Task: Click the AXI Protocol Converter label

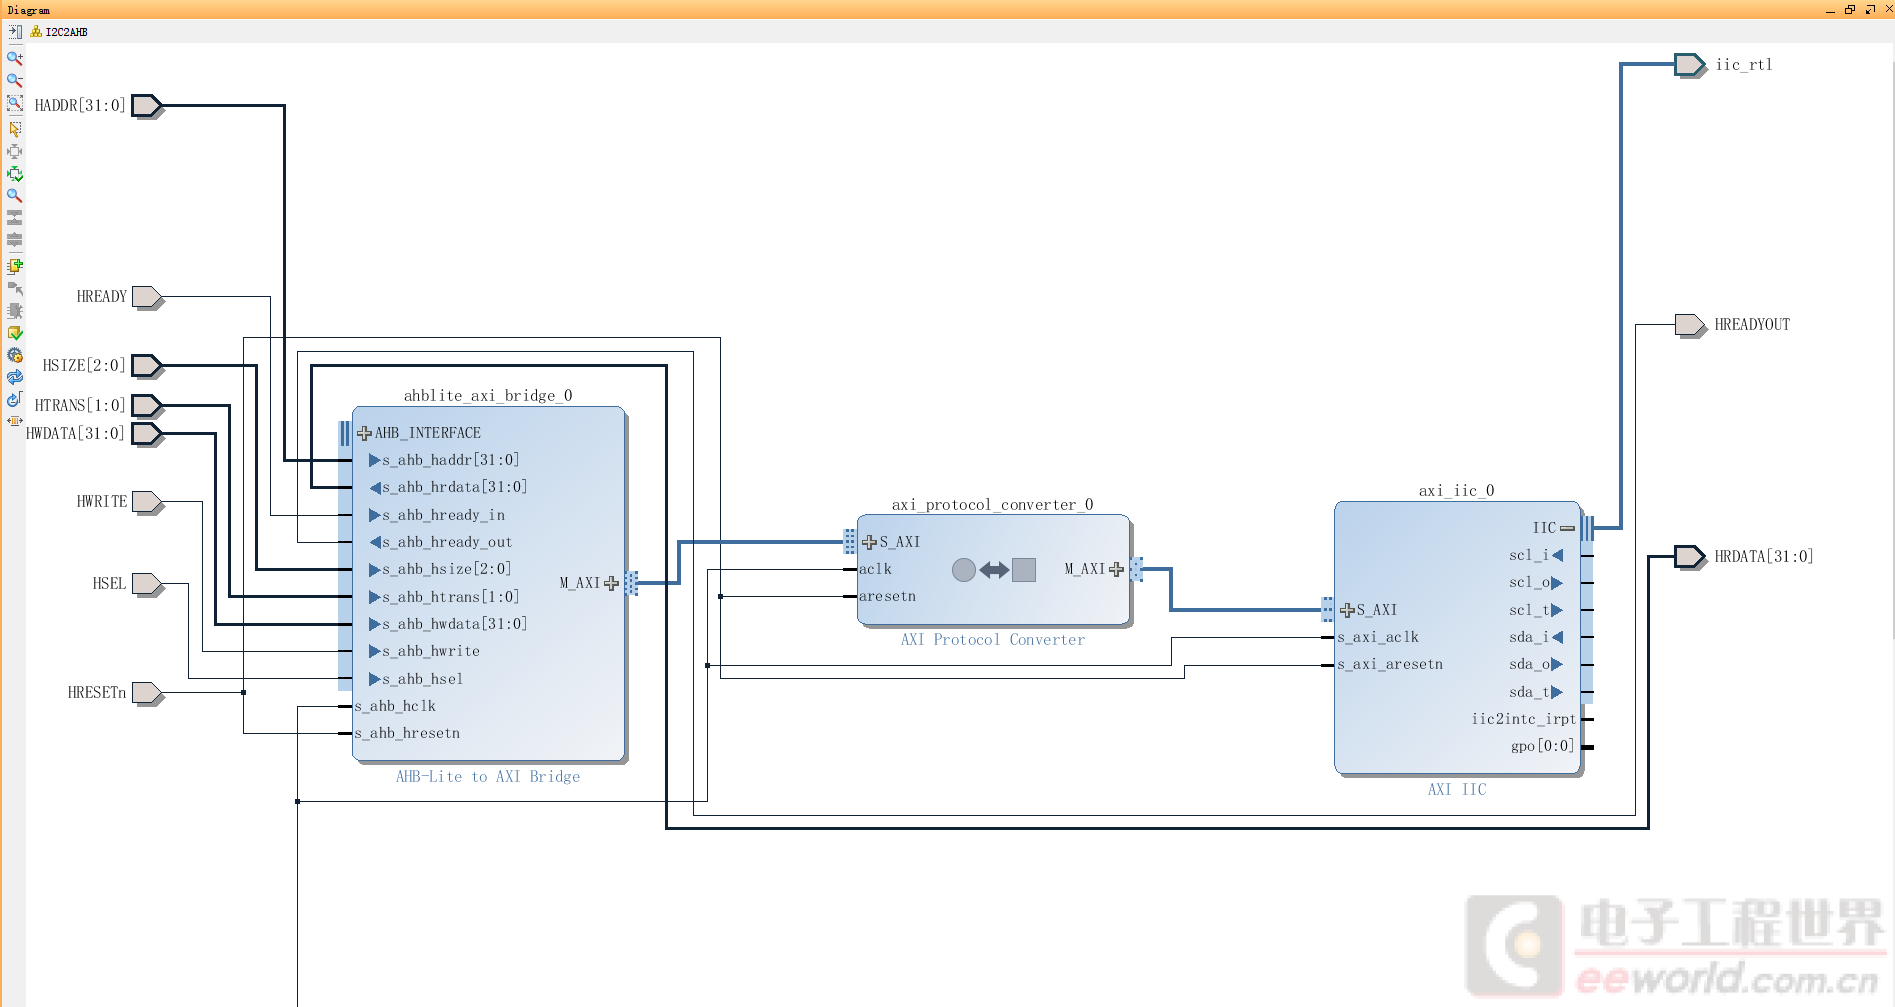Action: 993,640
